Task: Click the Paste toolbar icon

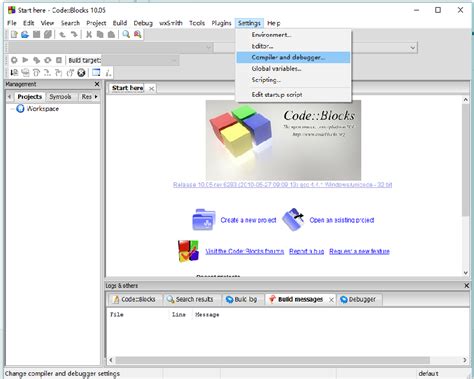Action: (x=111, y=34)
